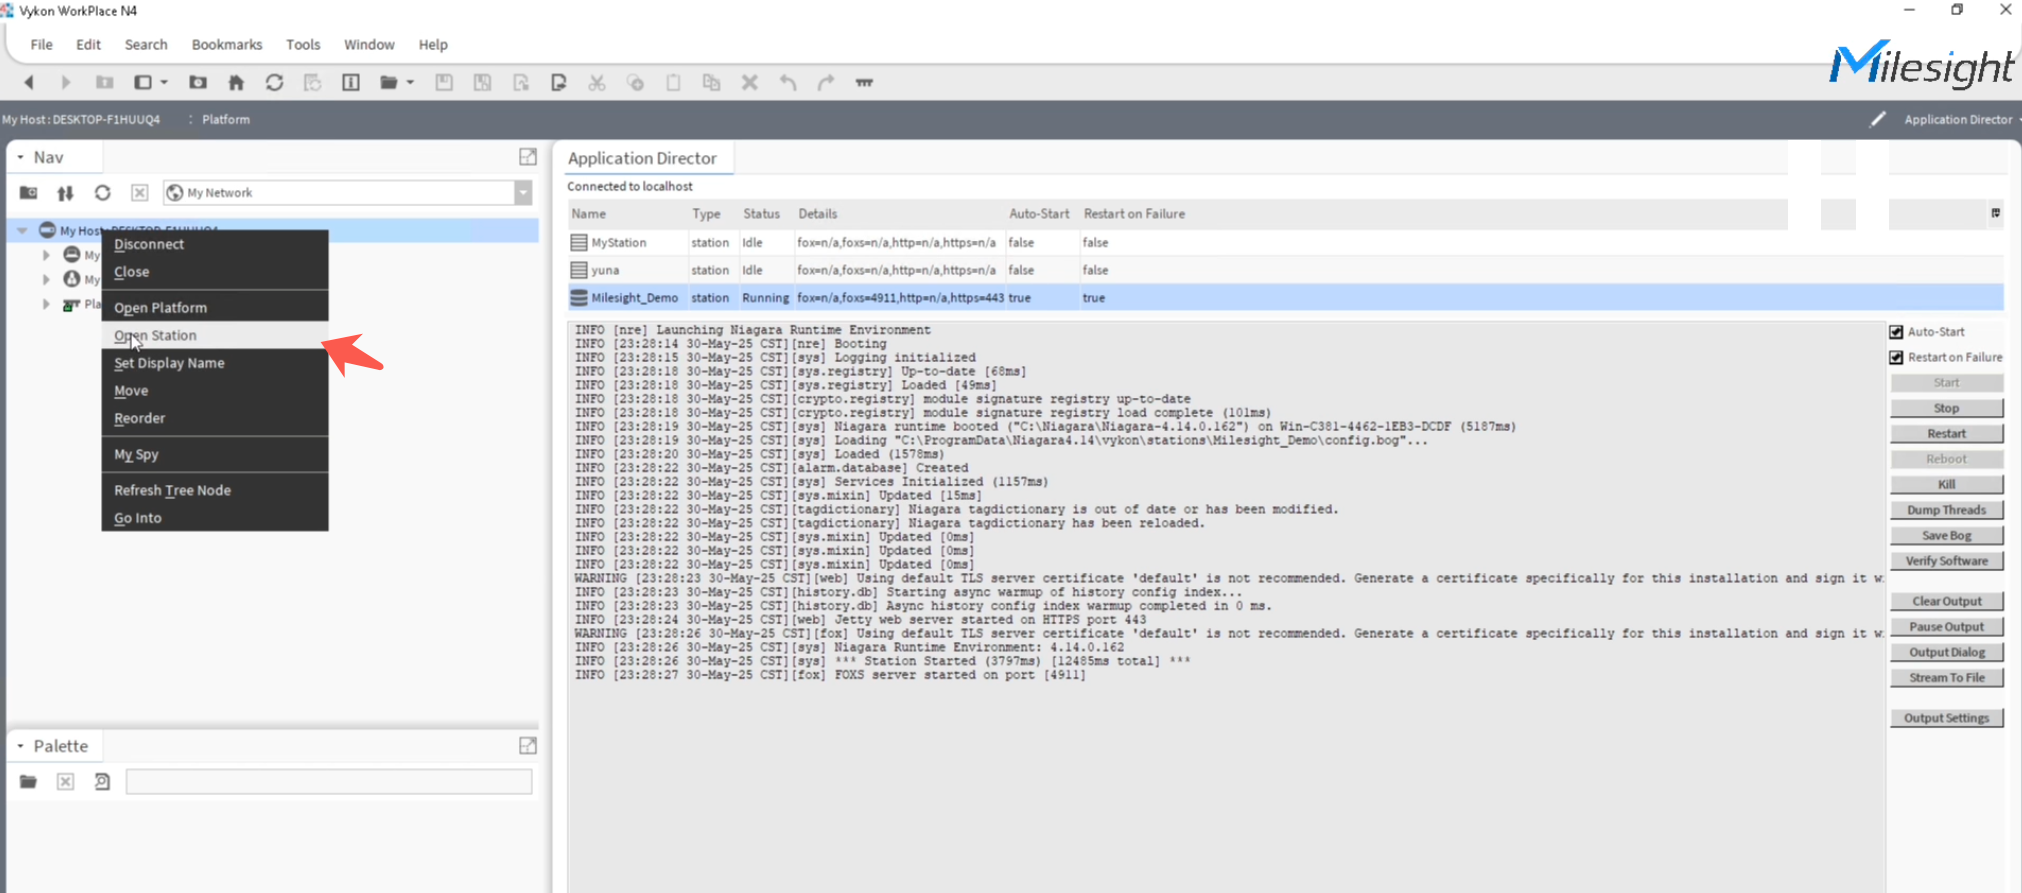
Task: Select the yuna station row
Action: click(x=1285, y=270)
